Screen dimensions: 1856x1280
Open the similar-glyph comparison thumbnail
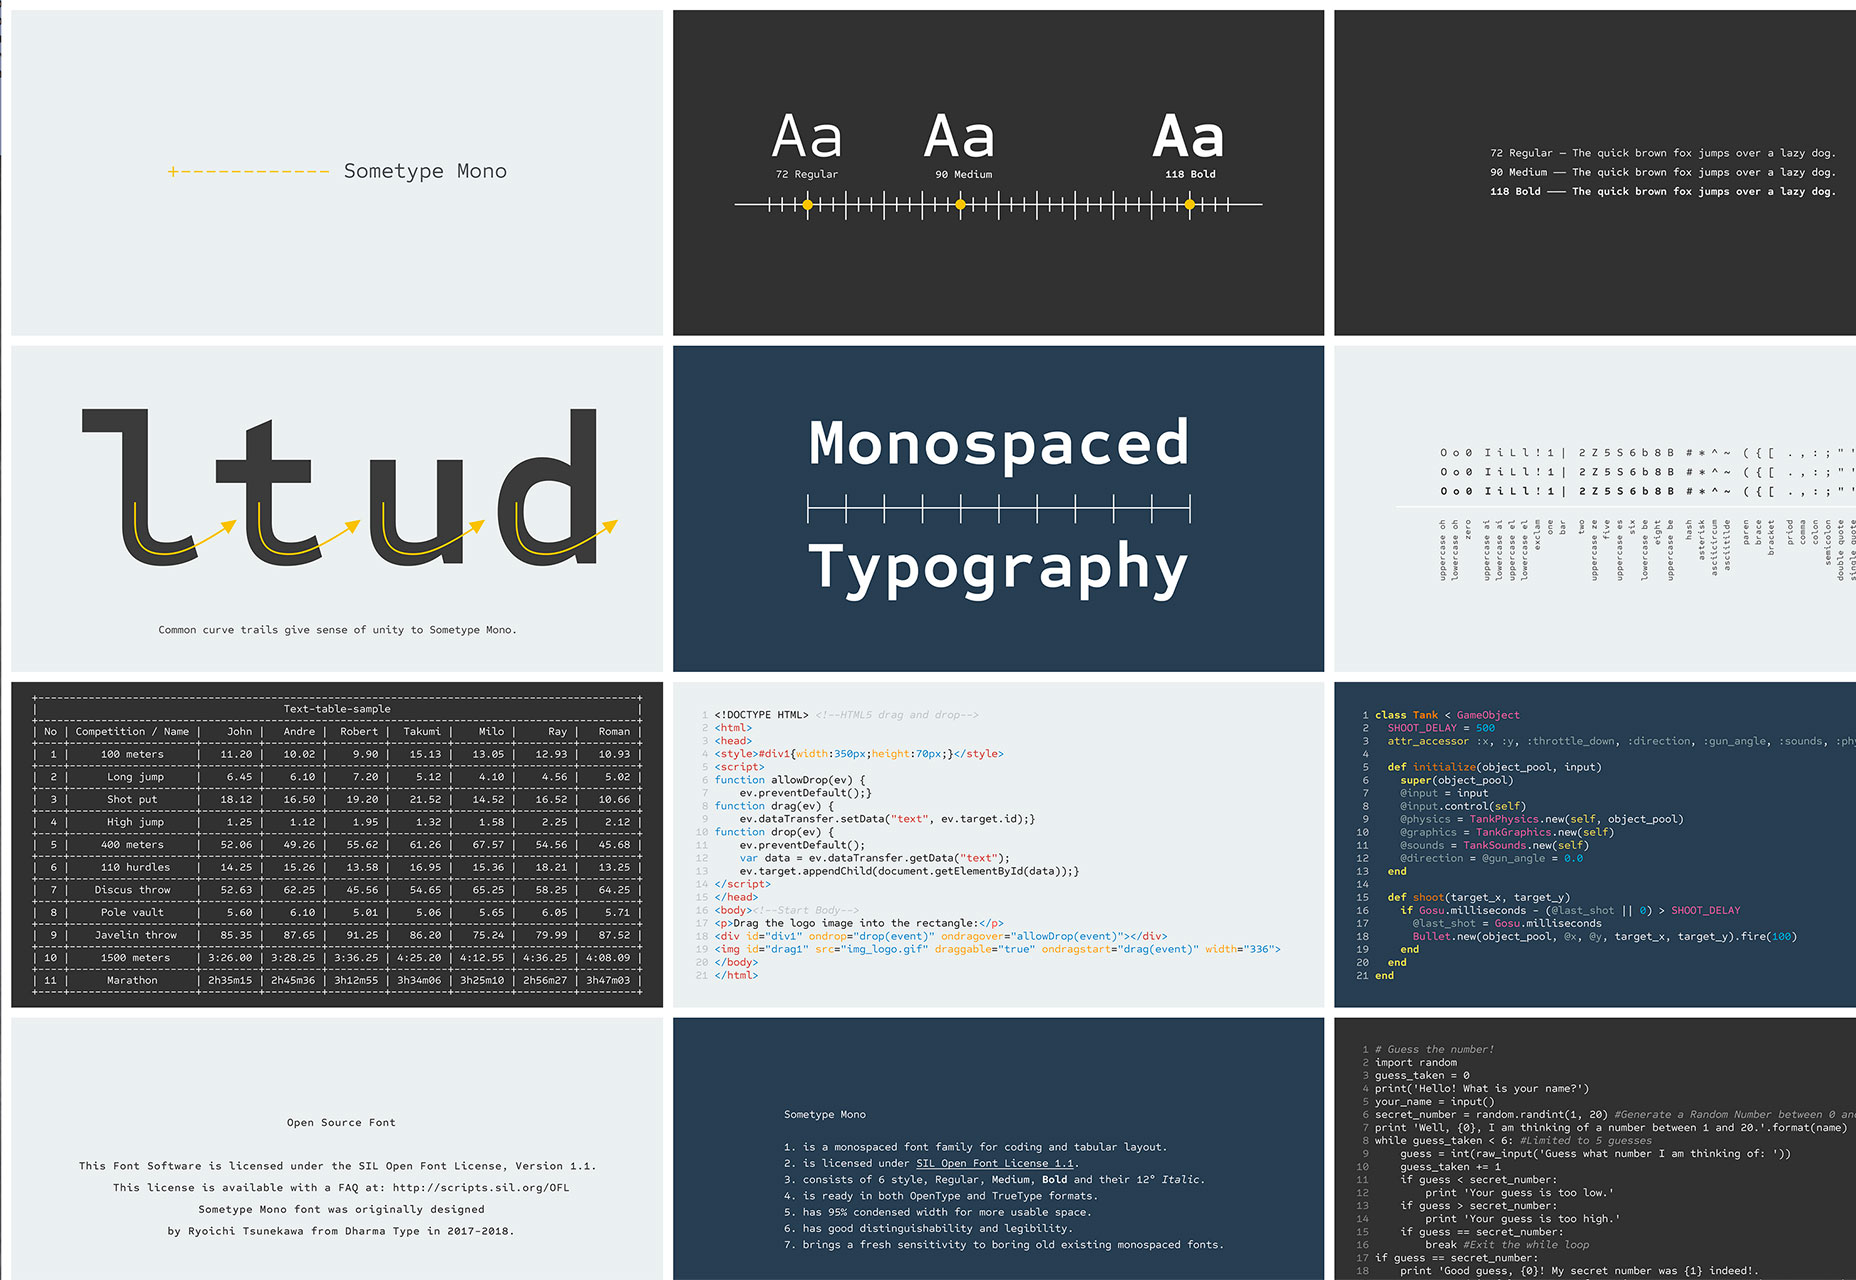pos(1595,509)
